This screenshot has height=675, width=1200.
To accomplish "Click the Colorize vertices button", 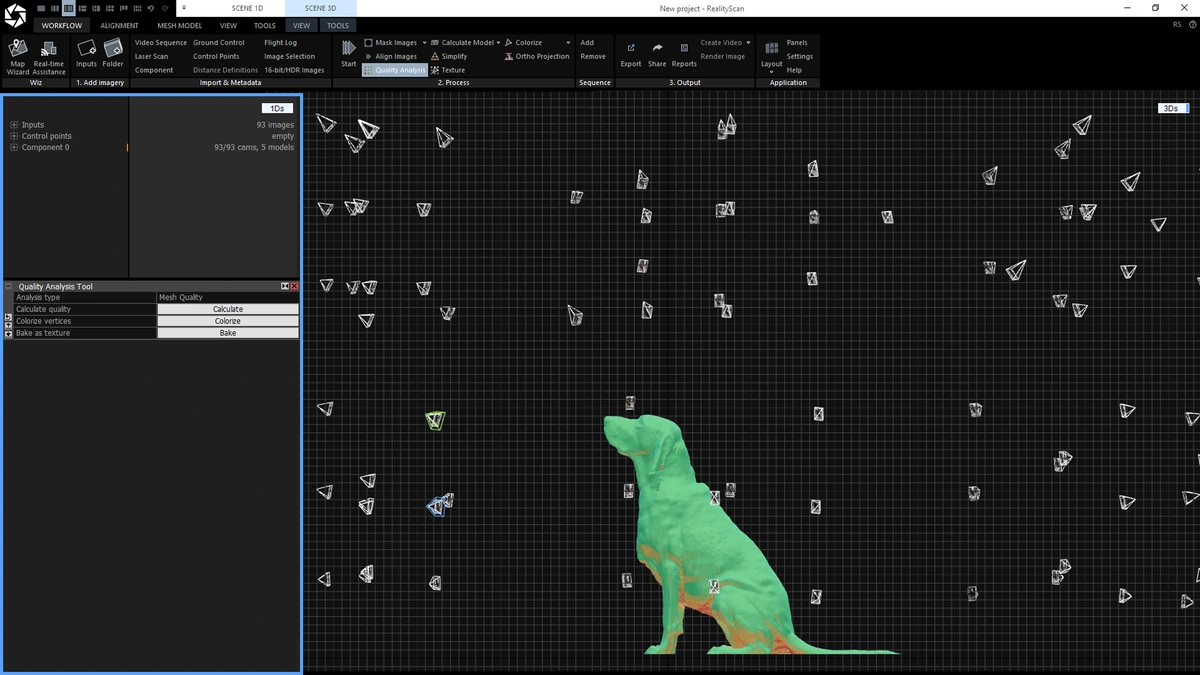I will point(227,321).
